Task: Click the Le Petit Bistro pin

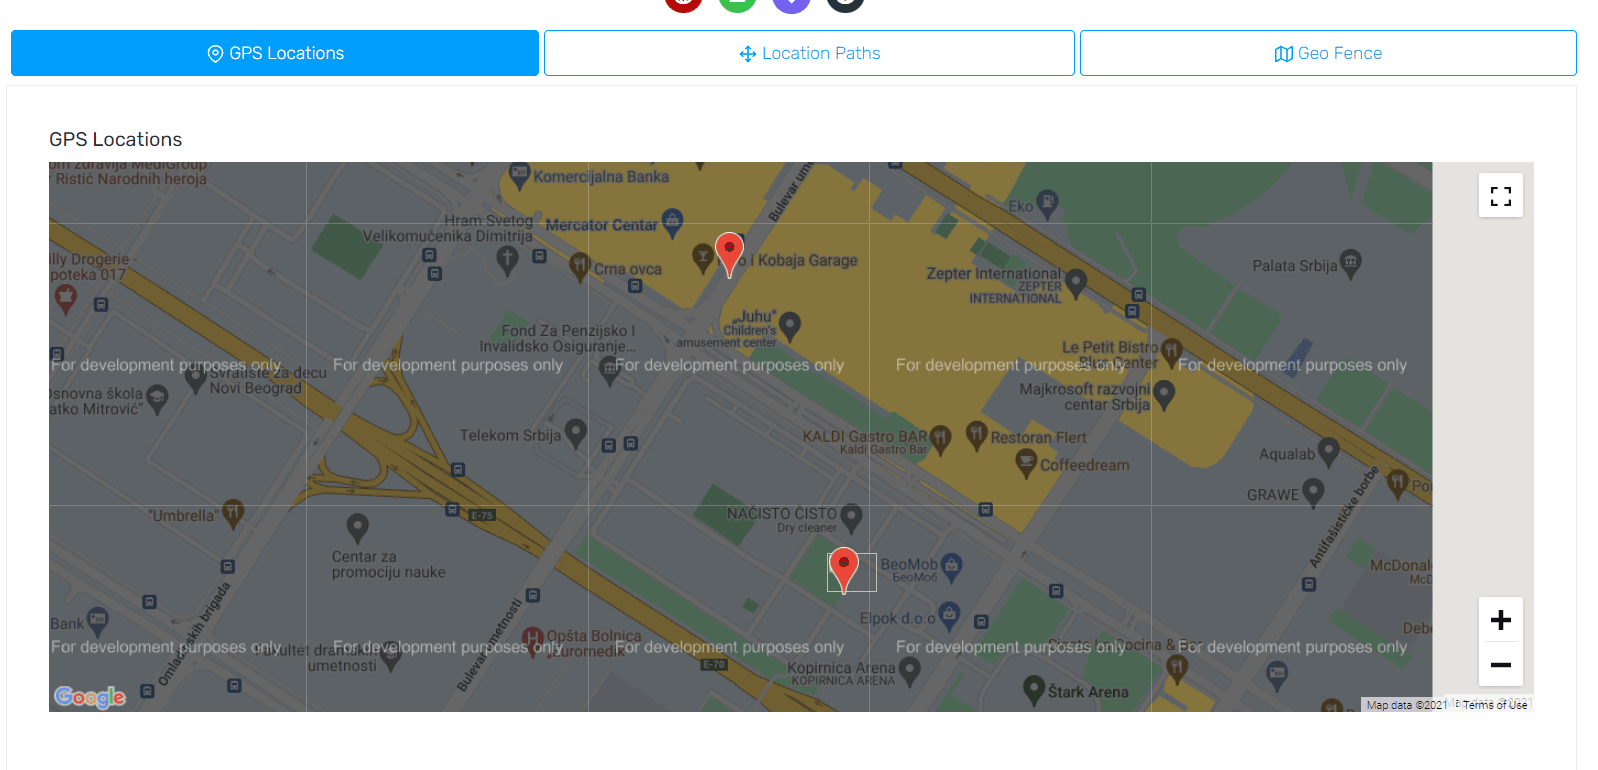Action: 1171,351
